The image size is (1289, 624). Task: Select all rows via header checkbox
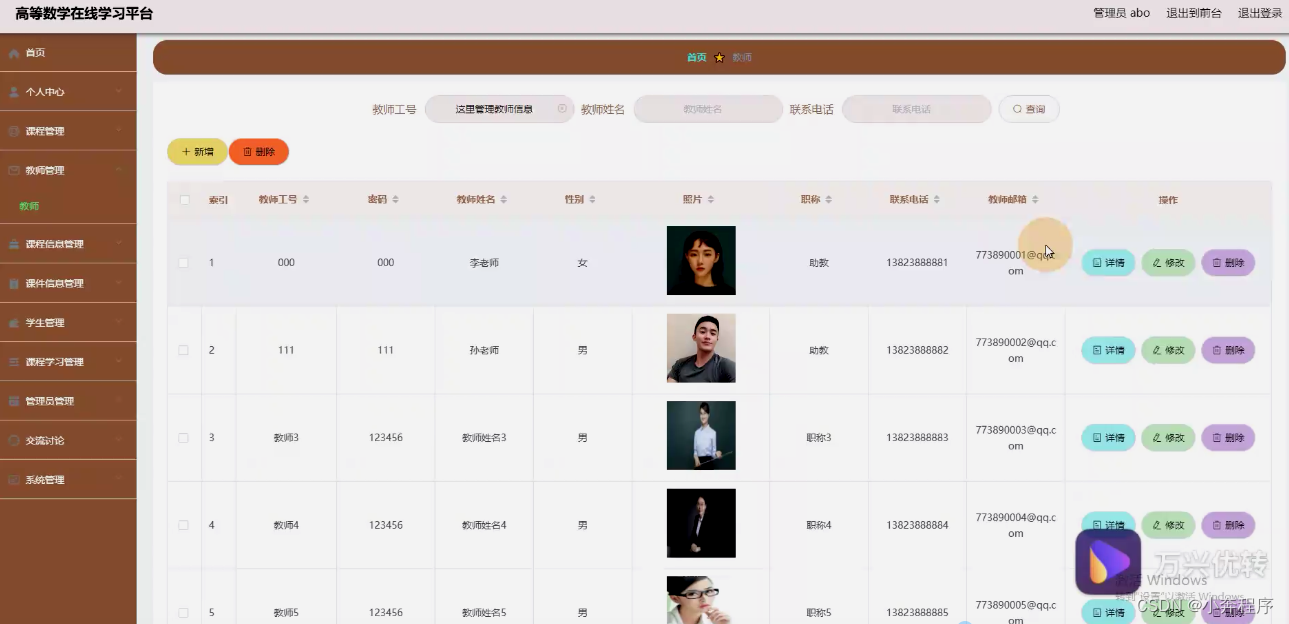pyautogui.click(x=184, y=200)
